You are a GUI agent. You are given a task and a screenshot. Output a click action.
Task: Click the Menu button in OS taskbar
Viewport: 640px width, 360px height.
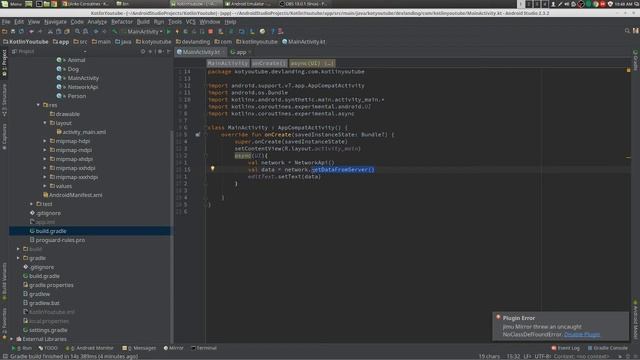pos(11,4)
